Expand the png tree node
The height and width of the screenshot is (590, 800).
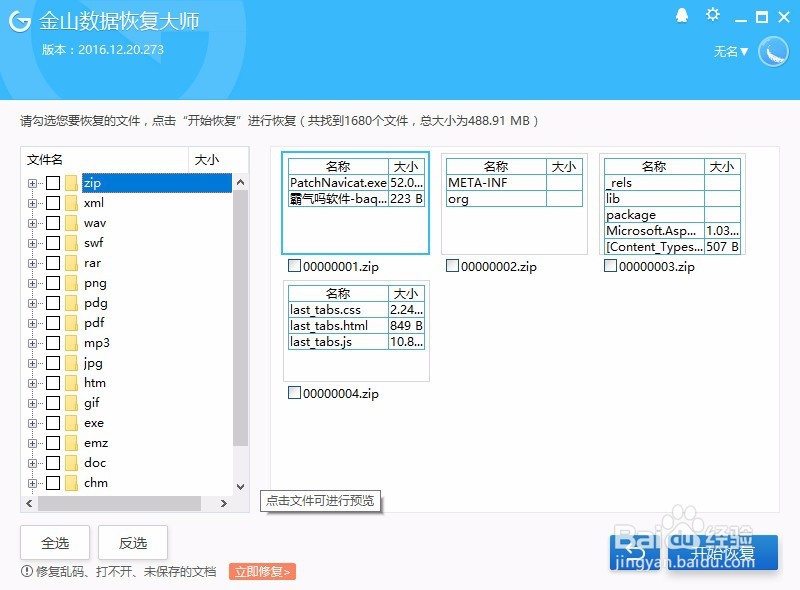[33, 283]
